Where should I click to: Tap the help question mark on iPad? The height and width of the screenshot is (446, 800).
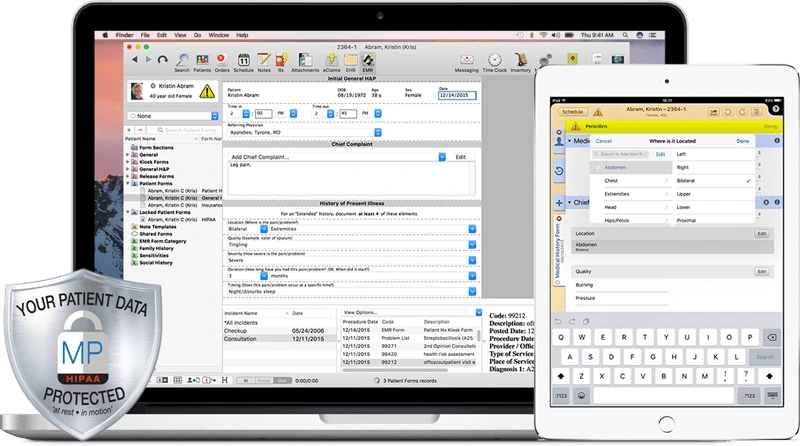pos(776,109)
